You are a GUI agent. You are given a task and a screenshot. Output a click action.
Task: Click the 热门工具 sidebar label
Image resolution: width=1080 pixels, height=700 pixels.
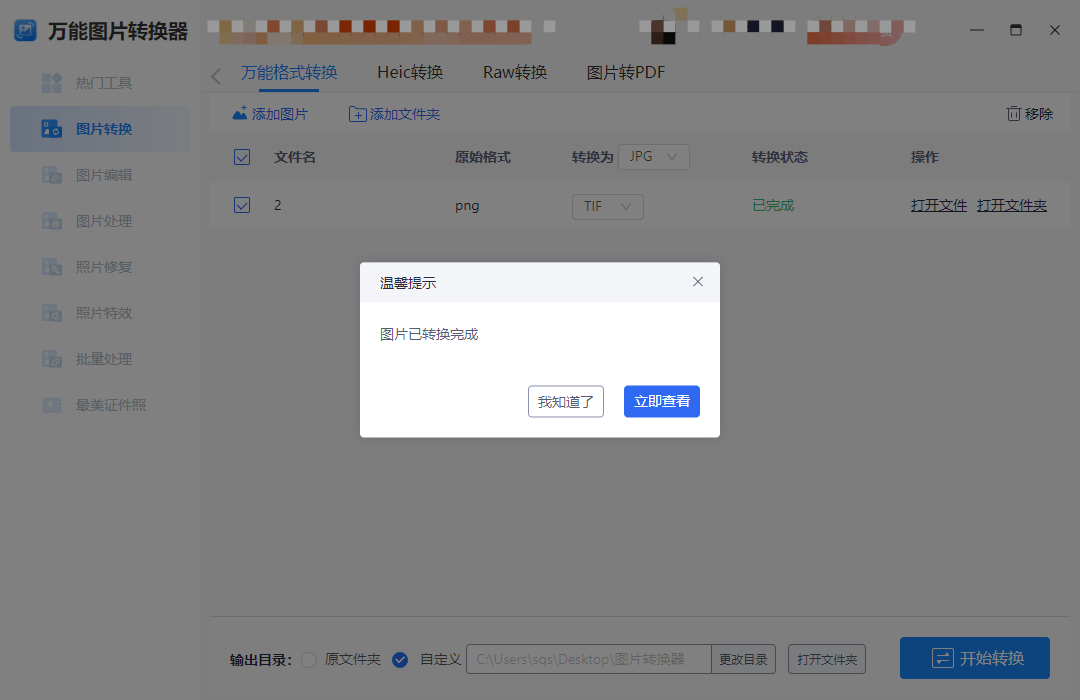(104, 83)
